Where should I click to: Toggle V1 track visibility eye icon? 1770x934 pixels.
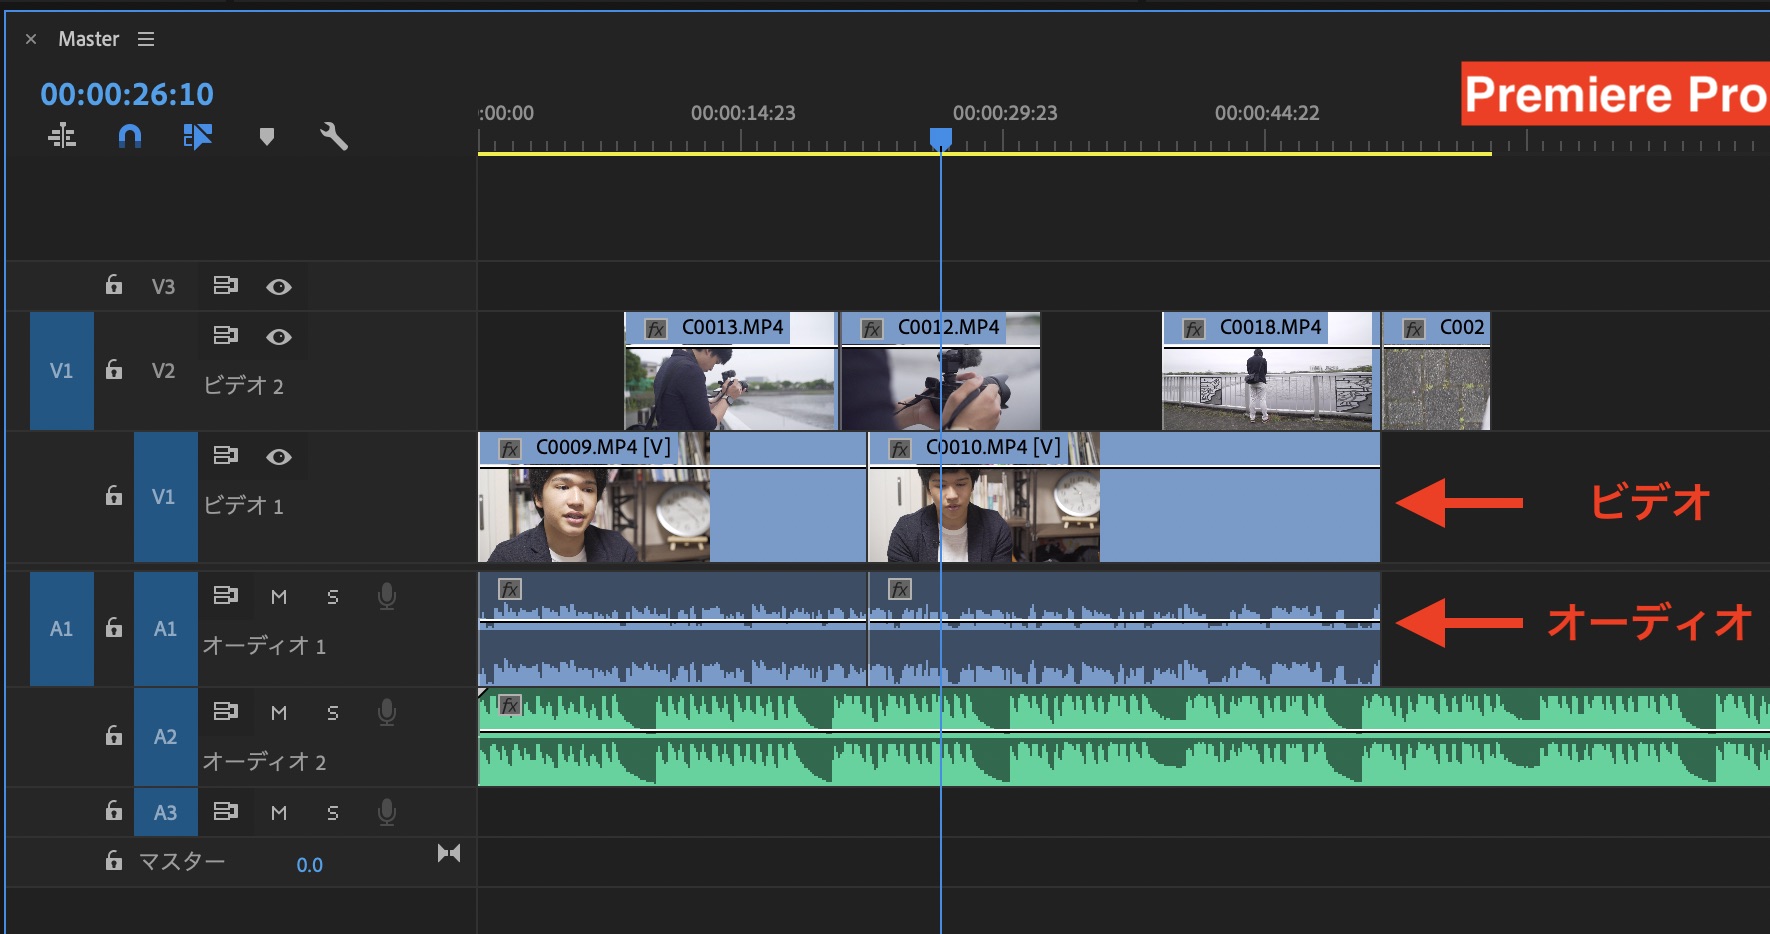(x=279, y=457)
